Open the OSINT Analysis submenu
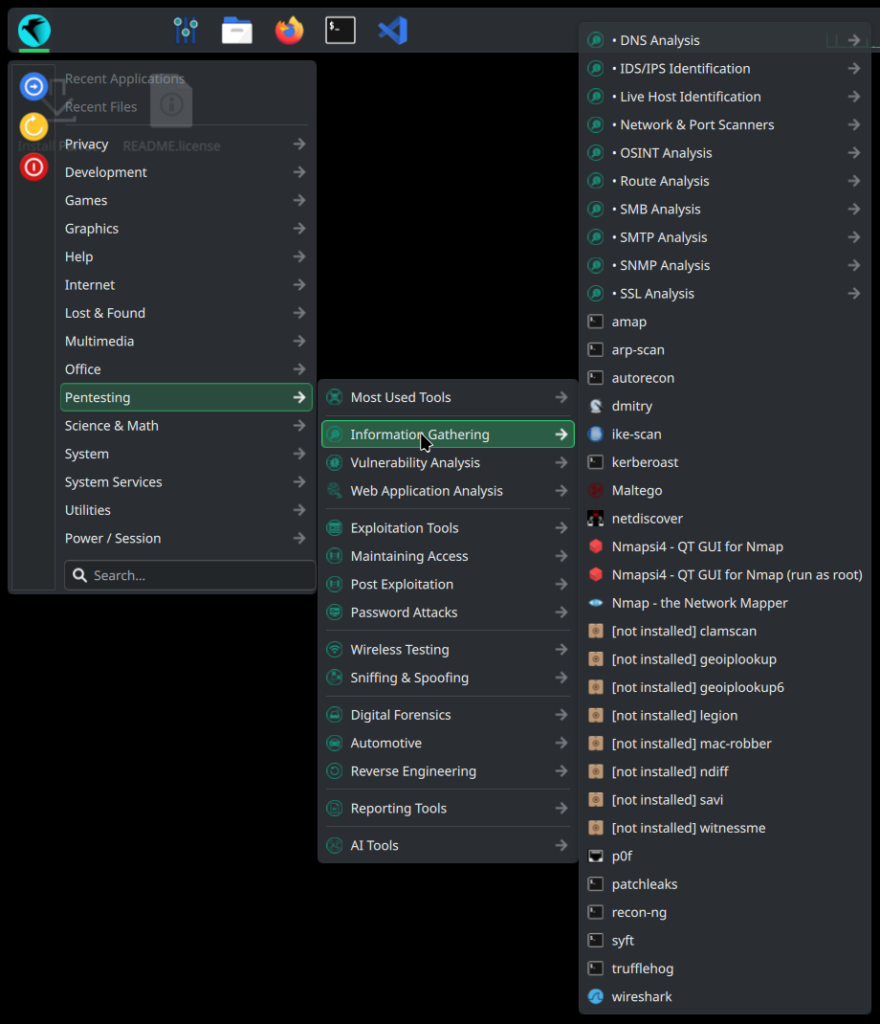The width and height of the screenshot is (880, 1024). [x=725, y=153]
